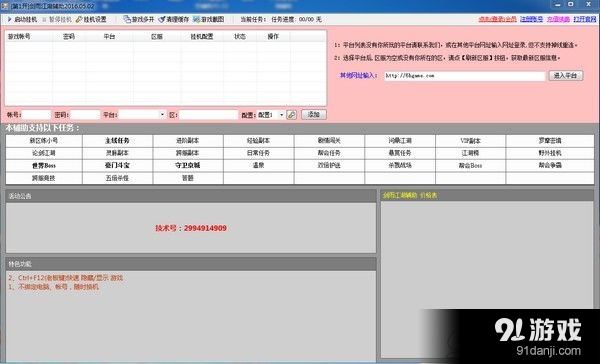This screenshot has width=600, height=364.
Task: Click the 清理缓存 broom icon
Action: pyautogui.click(x=162, y=19)
